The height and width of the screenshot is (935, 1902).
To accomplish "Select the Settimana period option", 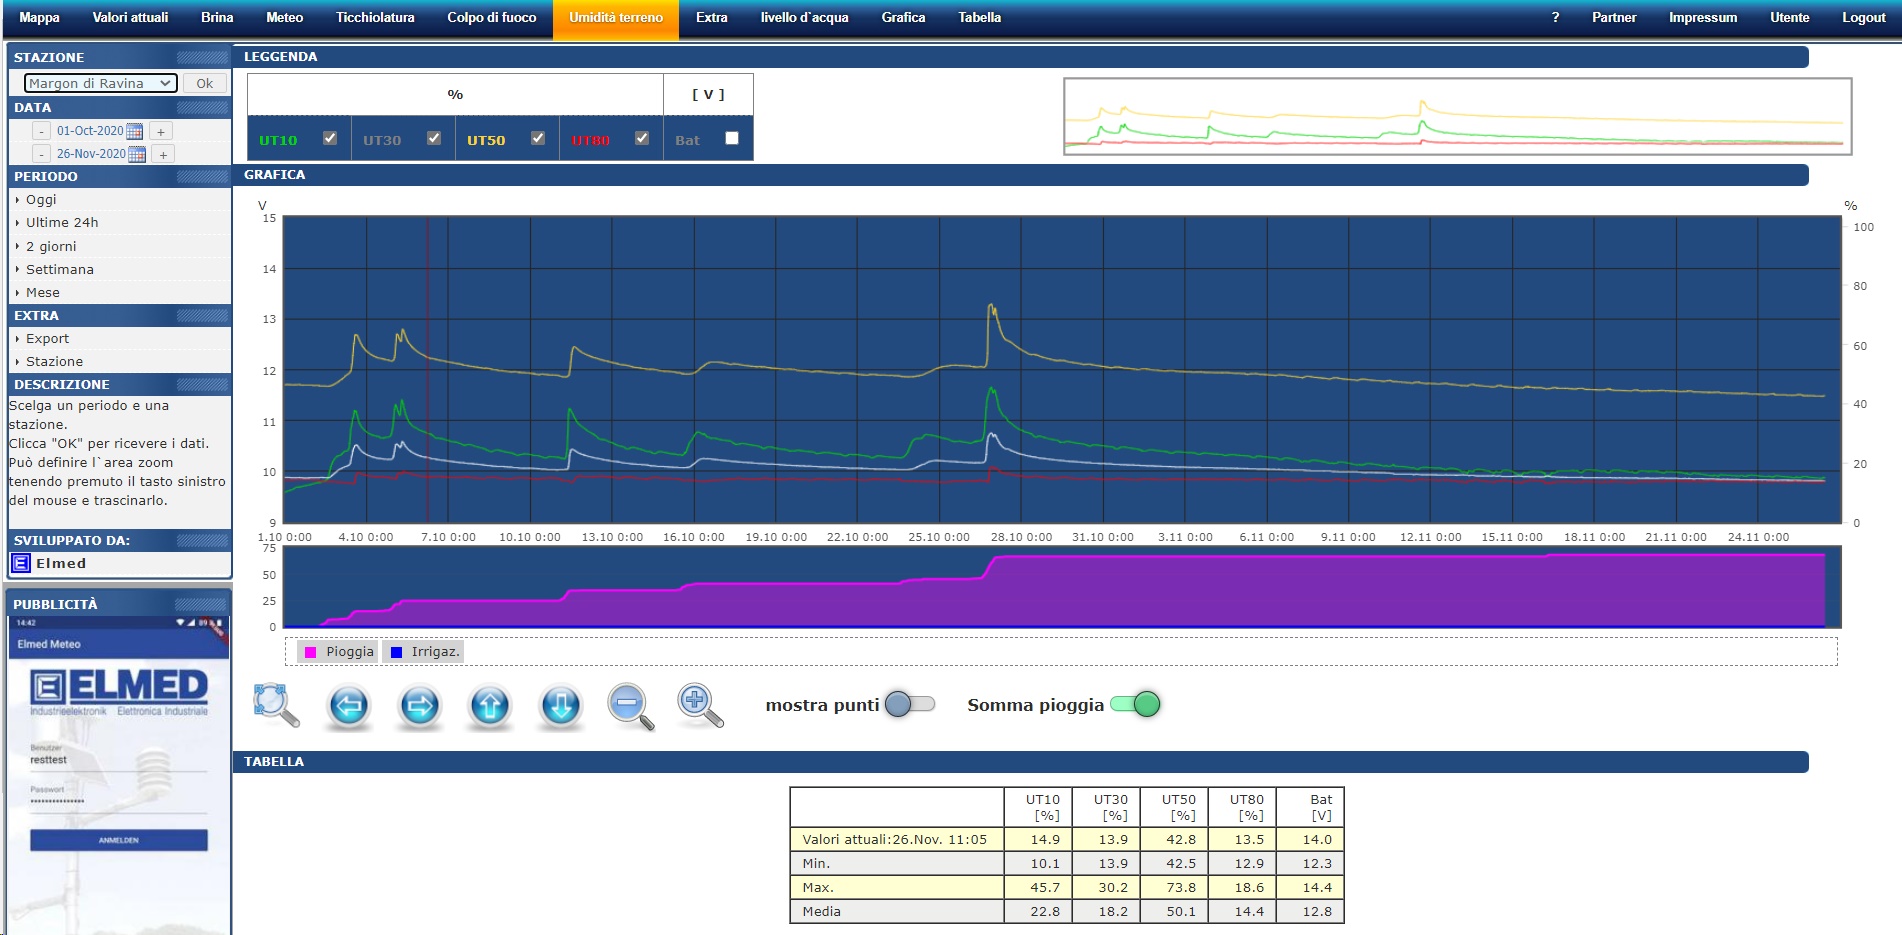I will 60,269.
